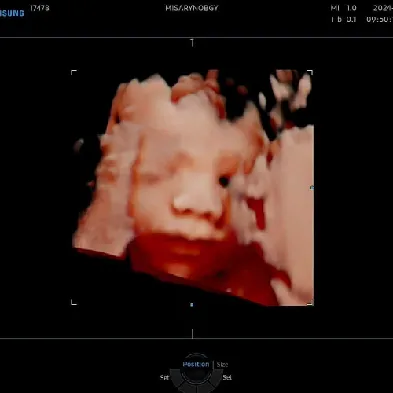Click the Samsung logo in header
The width and height of the screenshot is (393, 393).
point(12,13)
